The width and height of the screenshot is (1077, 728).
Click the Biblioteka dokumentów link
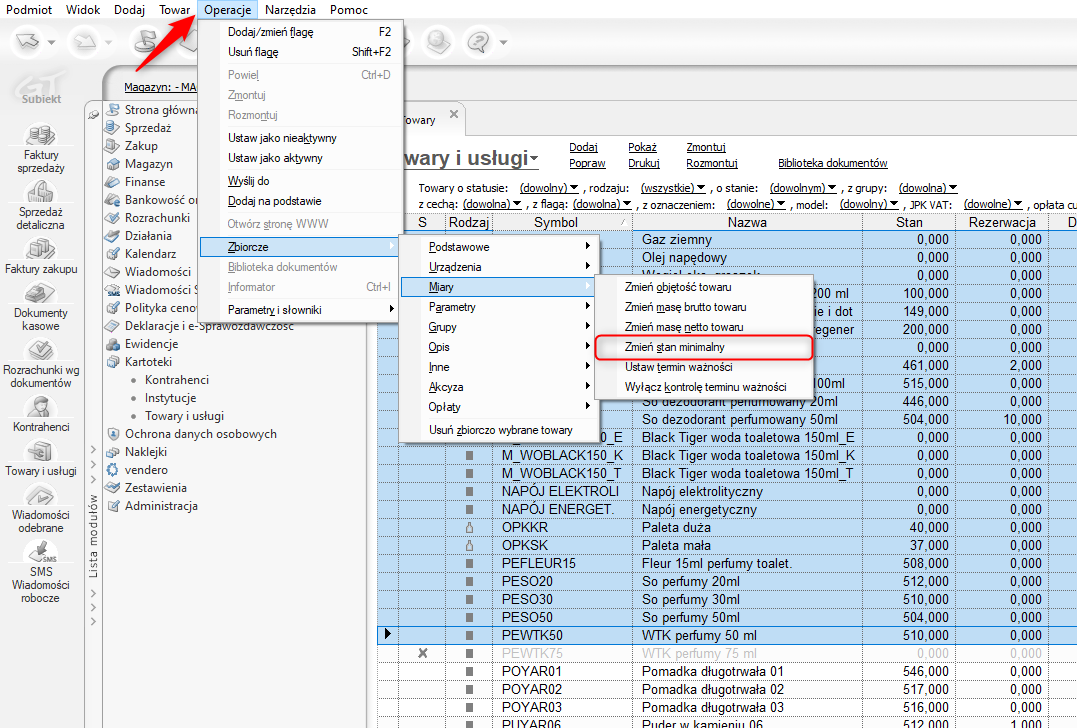832,163
